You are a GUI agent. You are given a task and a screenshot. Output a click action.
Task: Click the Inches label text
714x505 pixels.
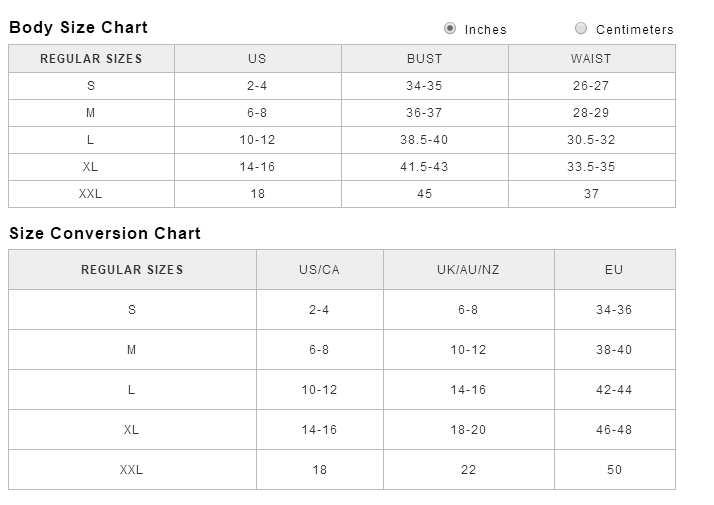[x=485, y=30]
